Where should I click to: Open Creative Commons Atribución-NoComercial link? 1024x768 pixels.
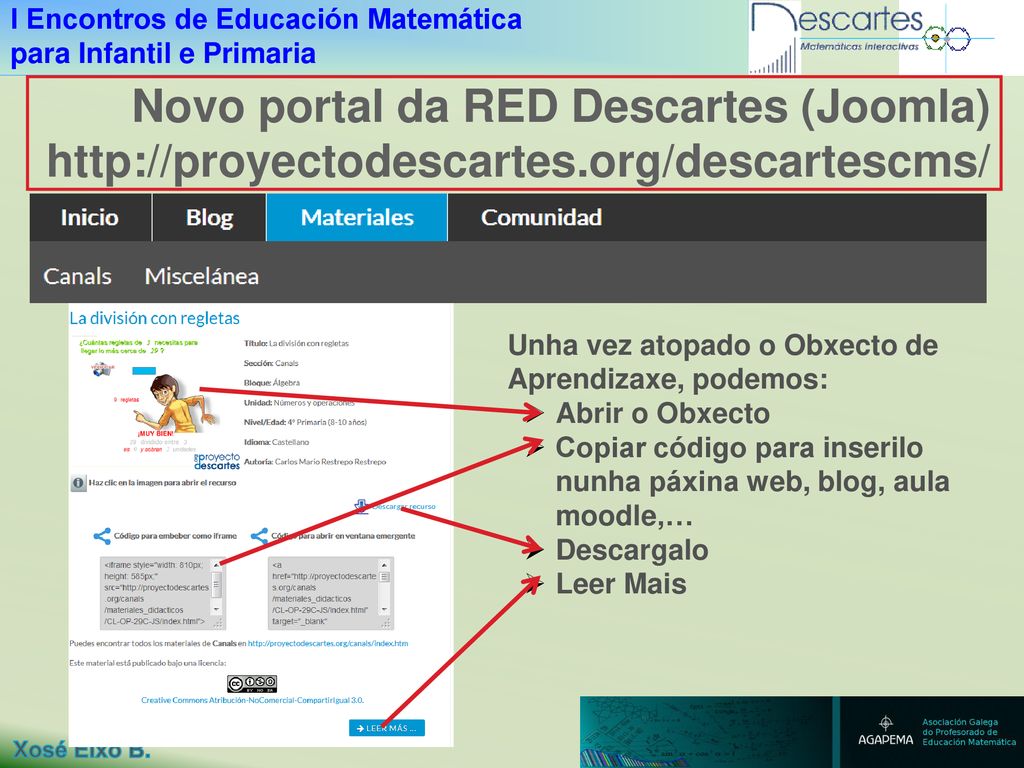[252, 700]
